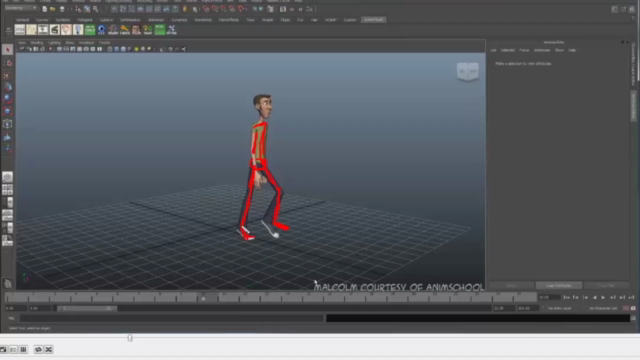Click the green ANIM TABLE shelf icon

90,29
